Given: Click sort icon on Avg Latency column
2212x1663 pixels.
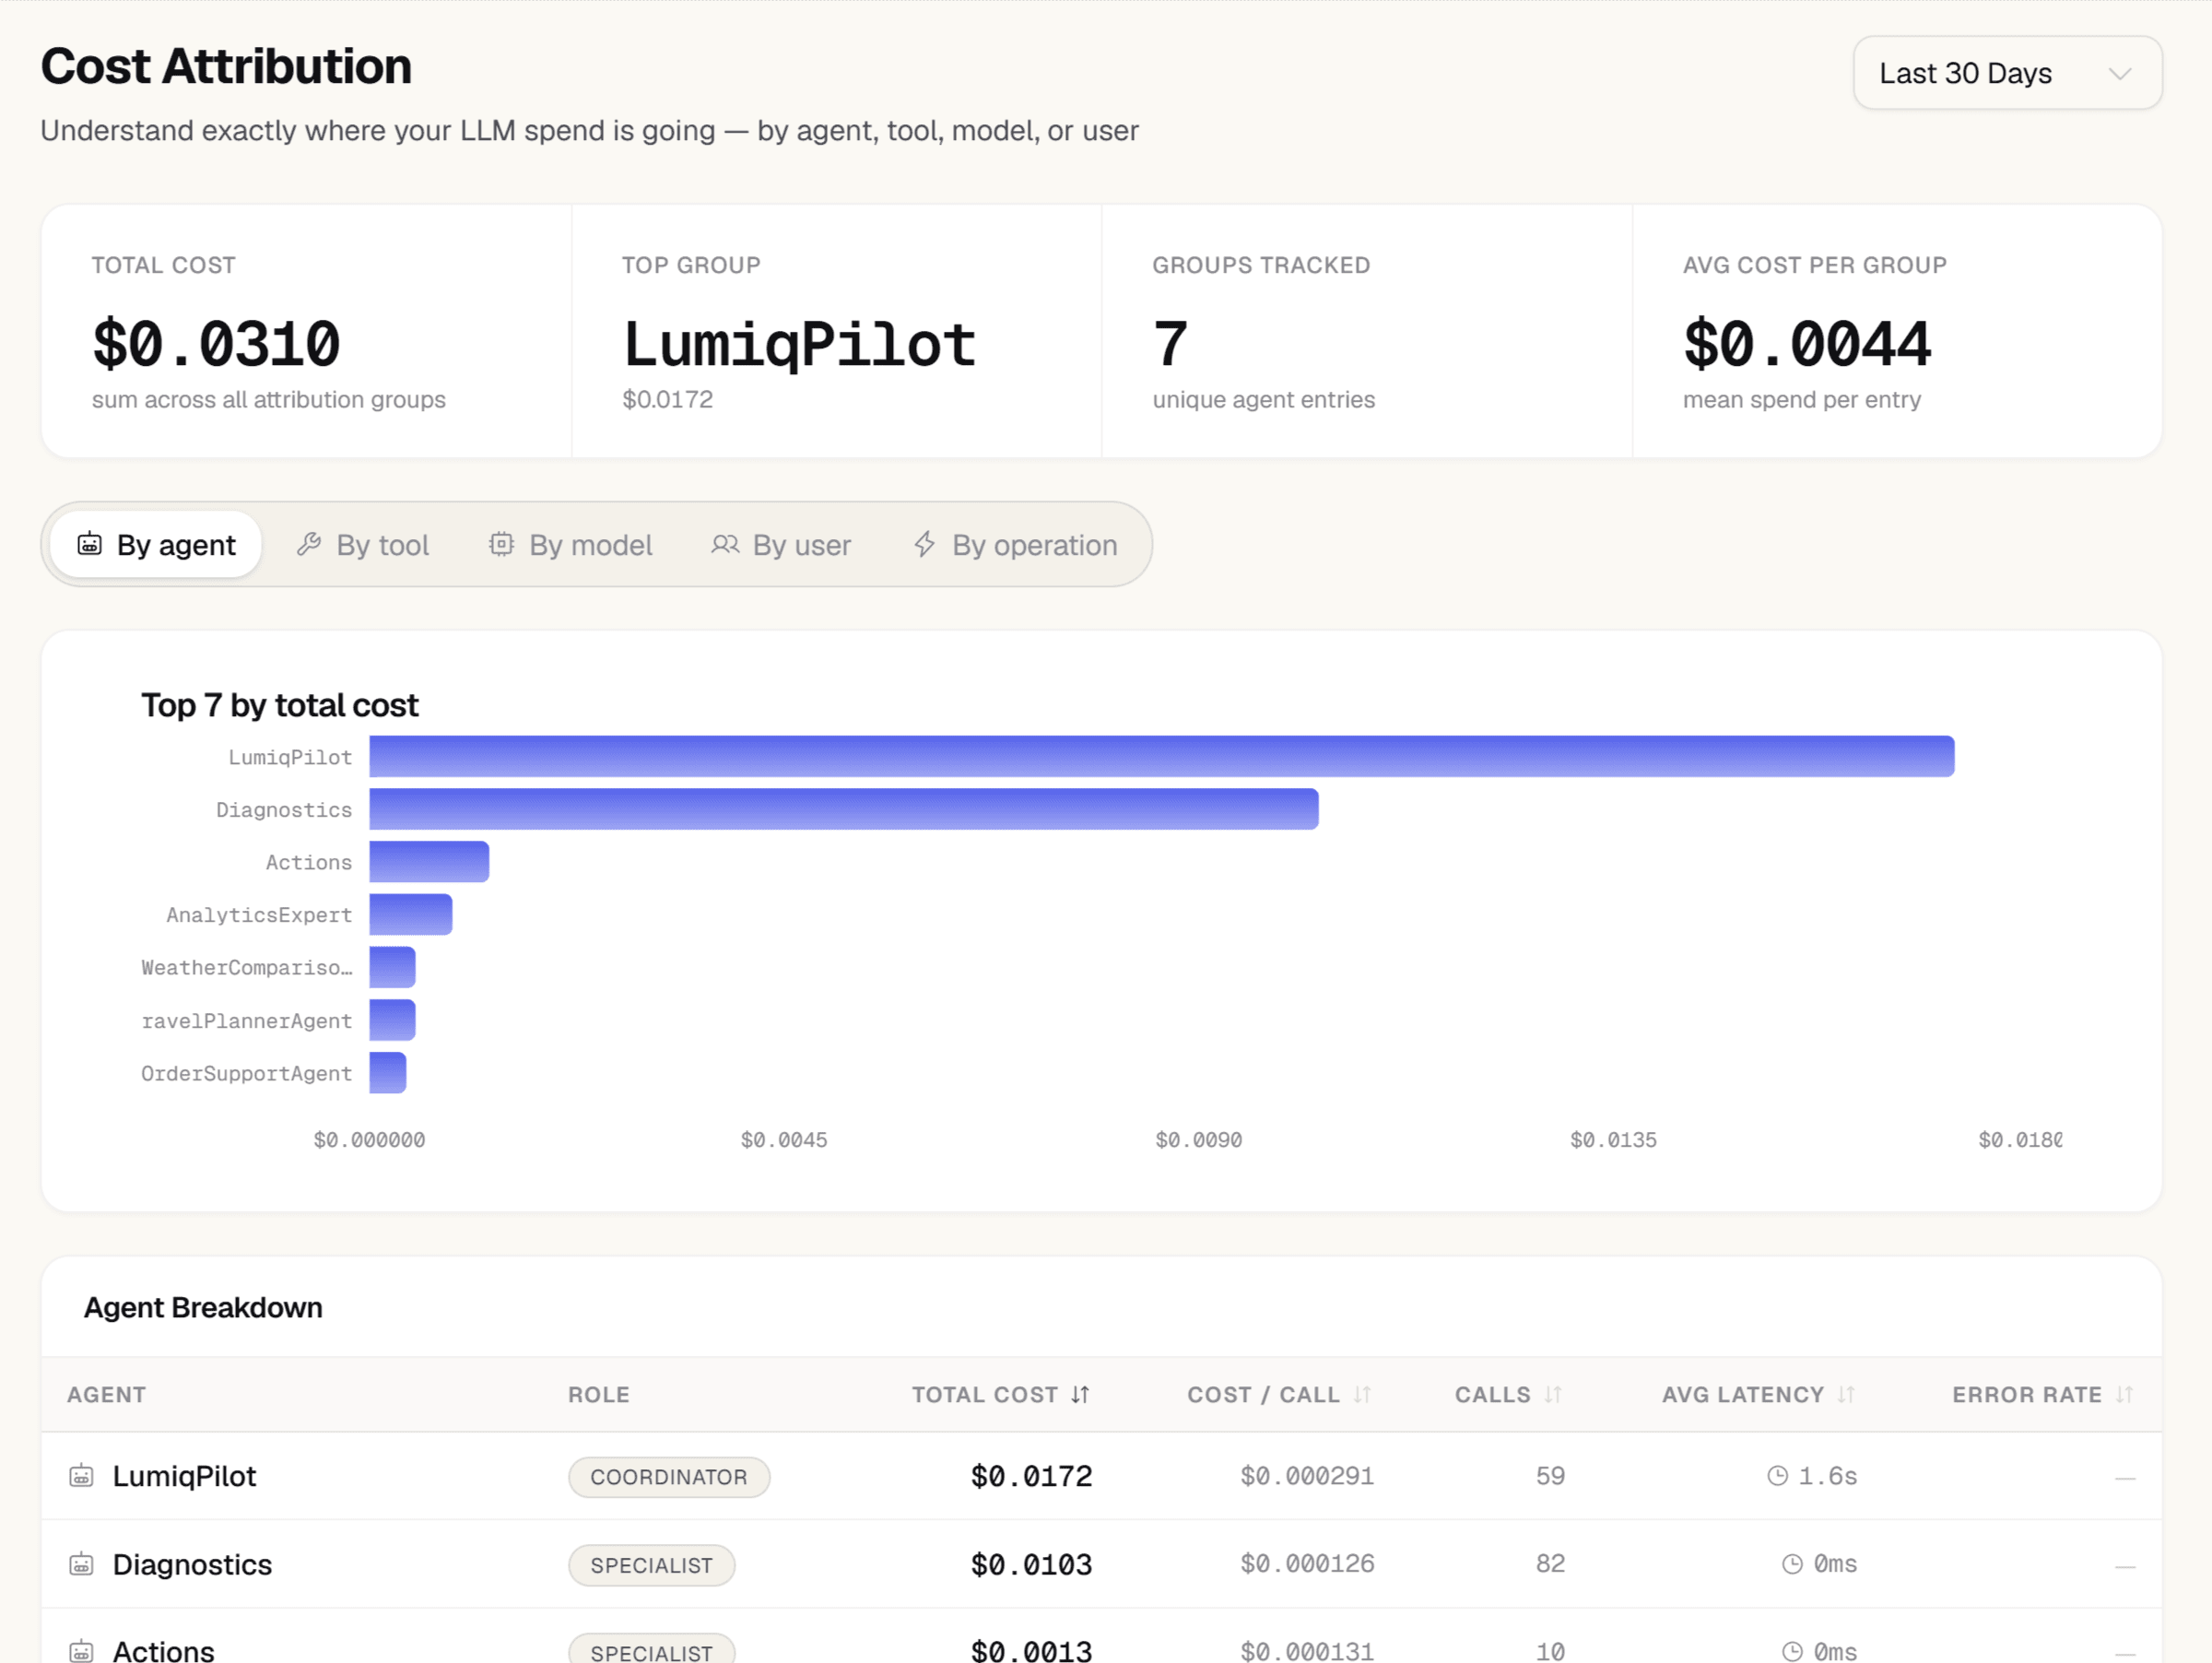Looking at the screenshot, I should coord(1846,1394).
